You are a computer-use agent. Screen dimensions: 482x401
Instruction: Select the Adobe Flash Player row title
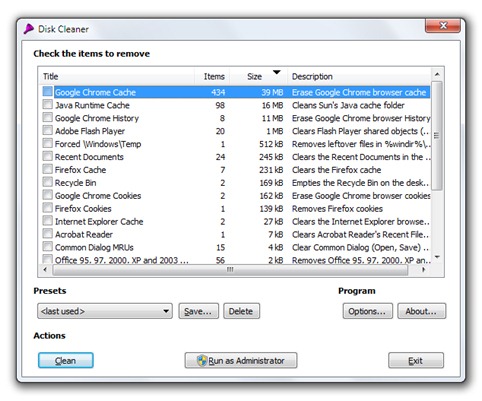[90, 131]
